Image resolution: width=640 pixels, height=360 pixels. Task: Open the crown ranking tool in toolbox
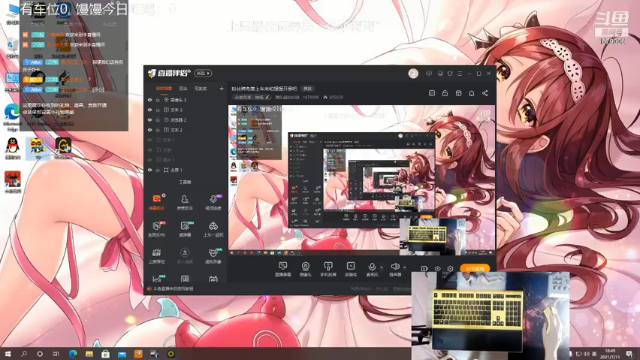point(156,256)
